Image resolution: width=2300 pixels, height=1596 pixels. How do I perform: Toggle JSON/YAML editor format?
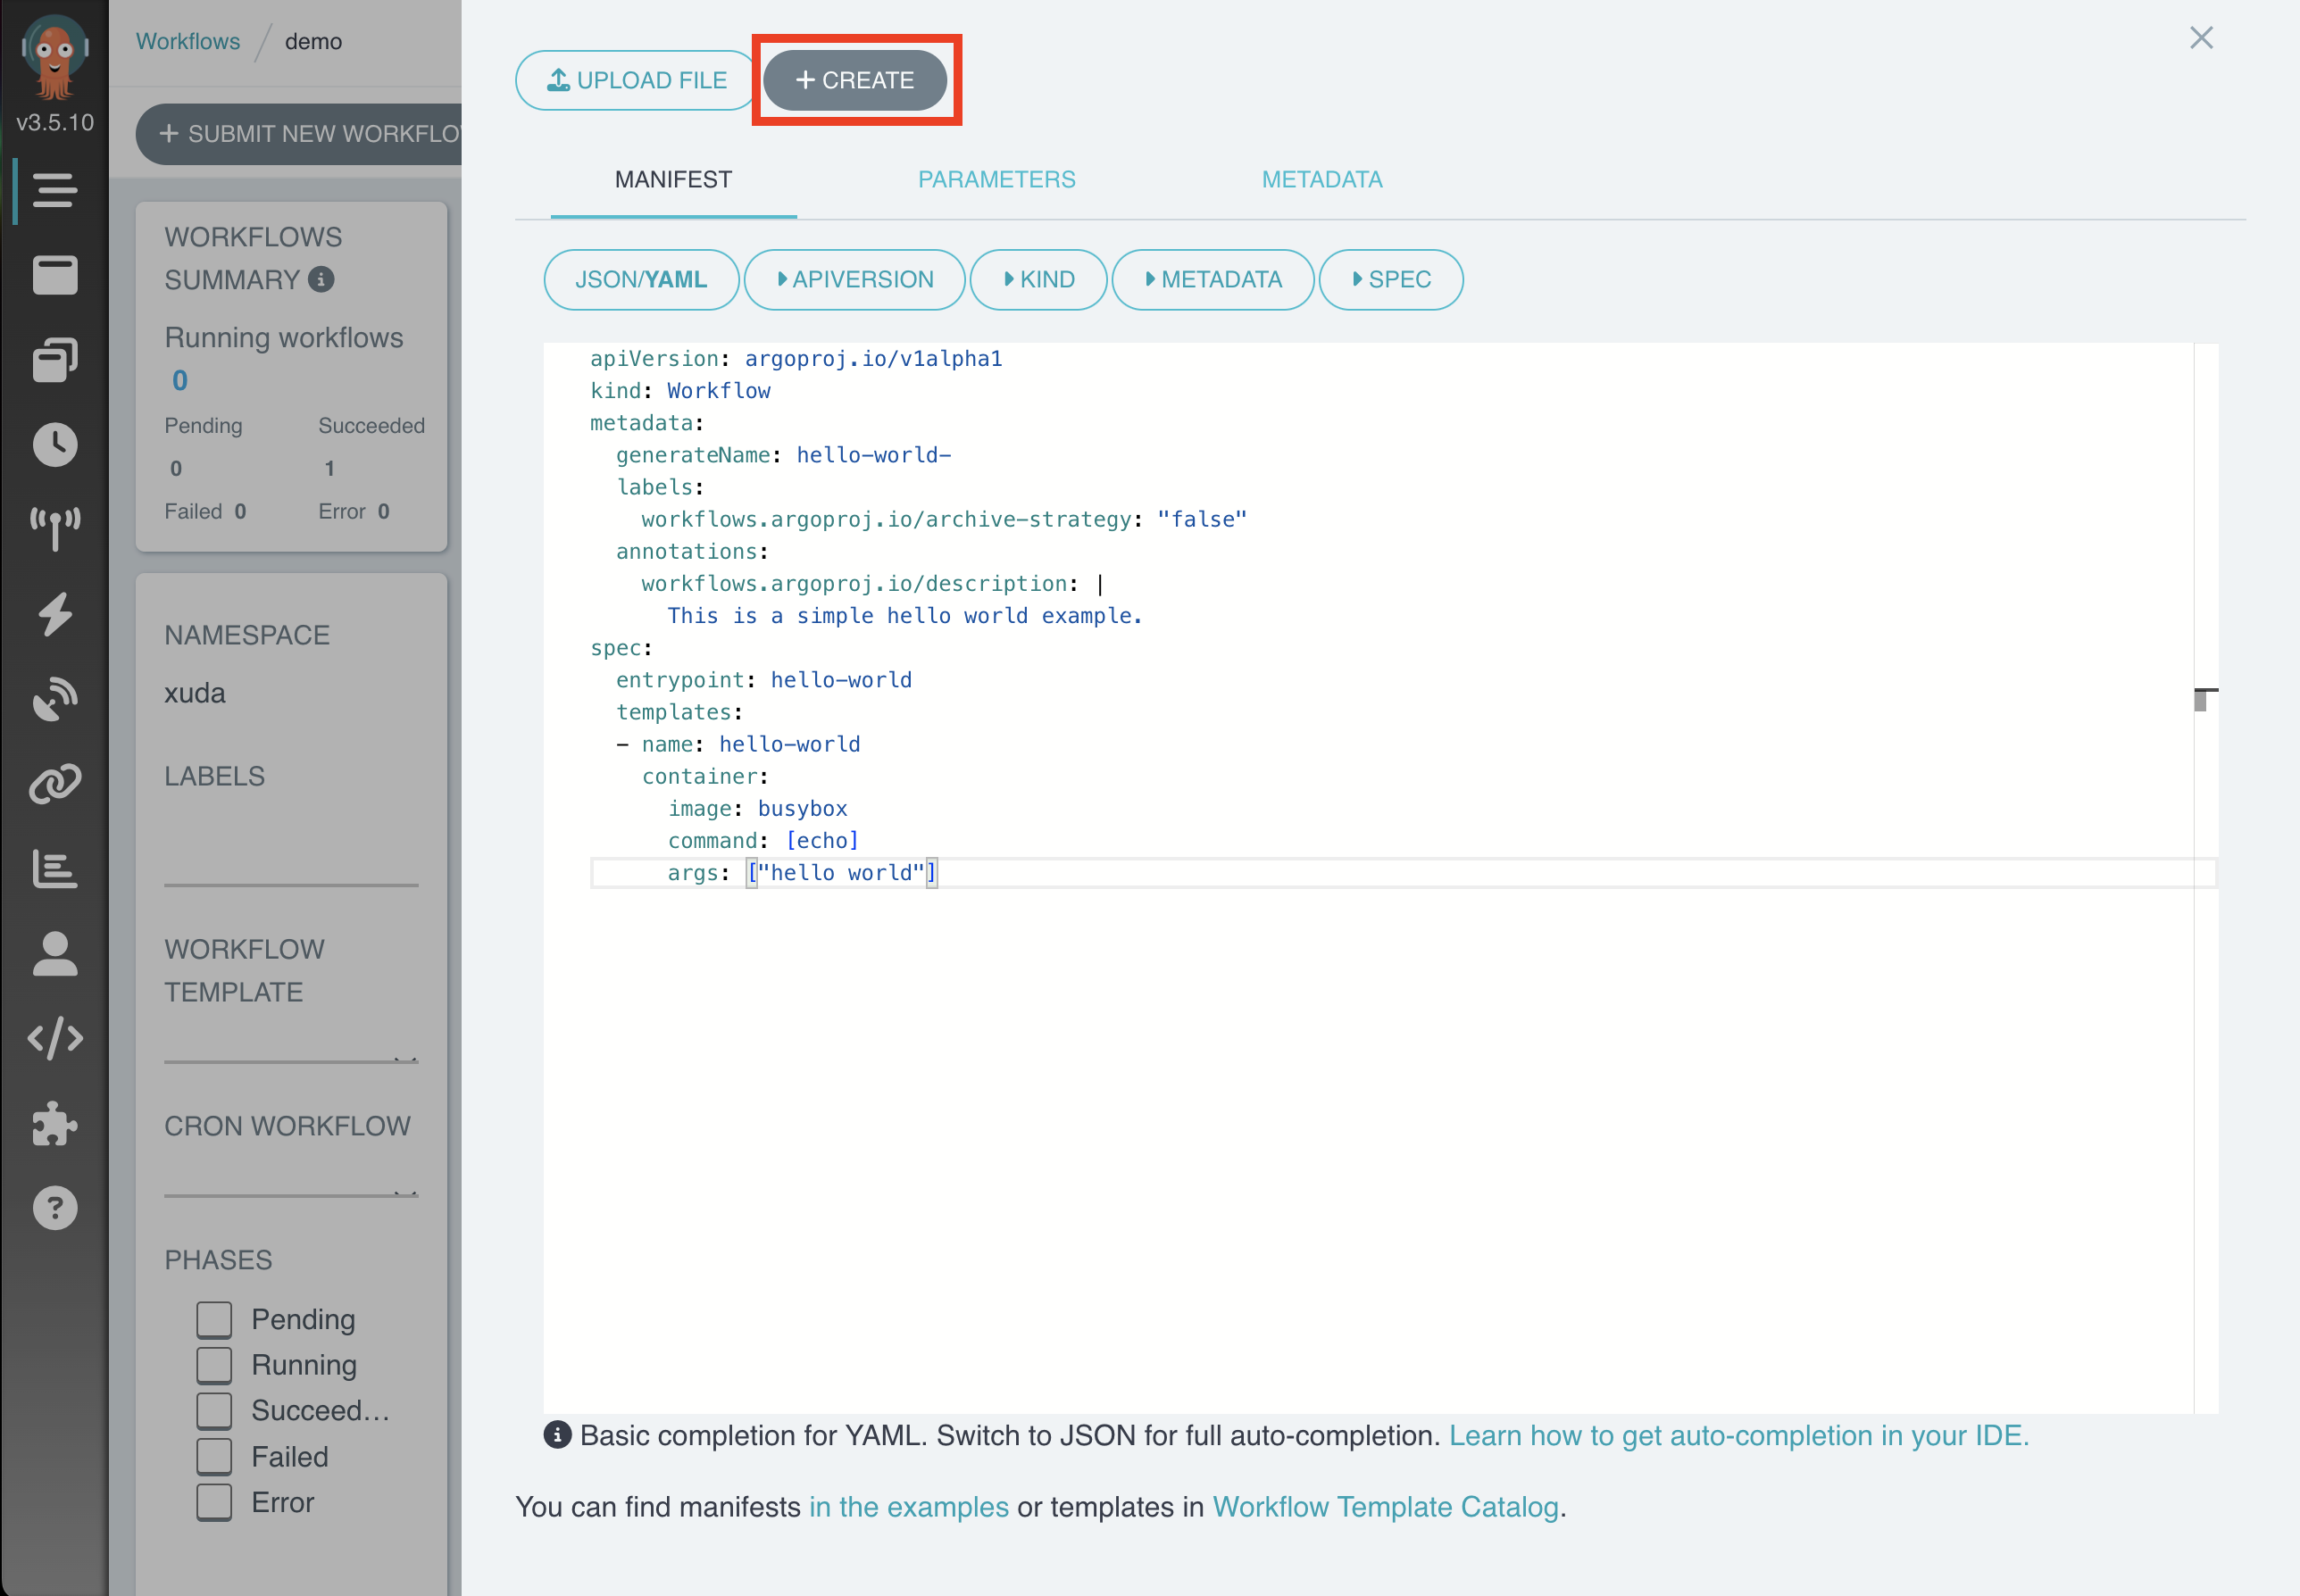pyautogui.click(x=641, y=279)
